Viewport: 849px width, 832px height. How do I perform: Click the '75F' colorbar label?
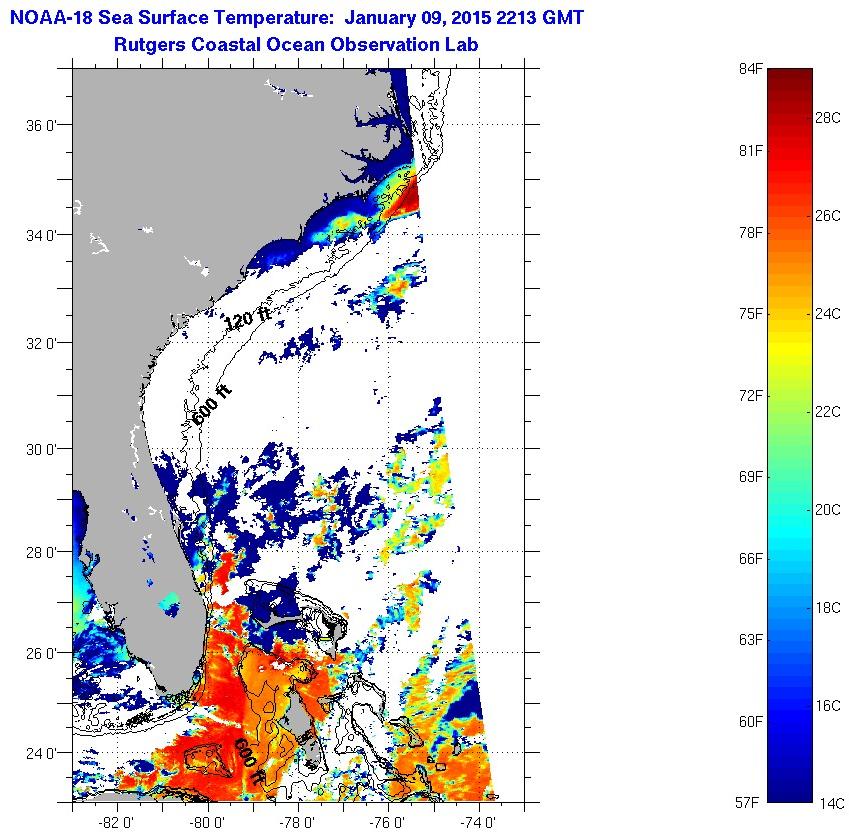pyautogui.click(x=750, y=314)
